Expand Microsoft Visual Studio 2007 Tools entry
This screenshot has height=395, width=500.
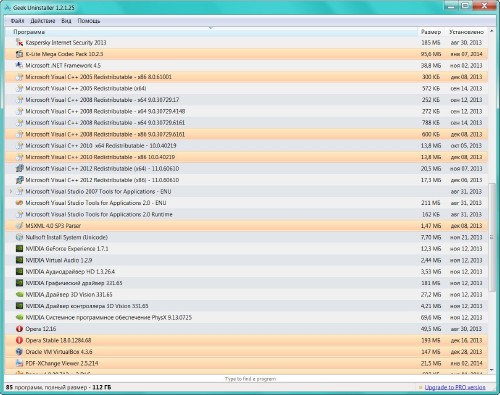tap(11, 191)
